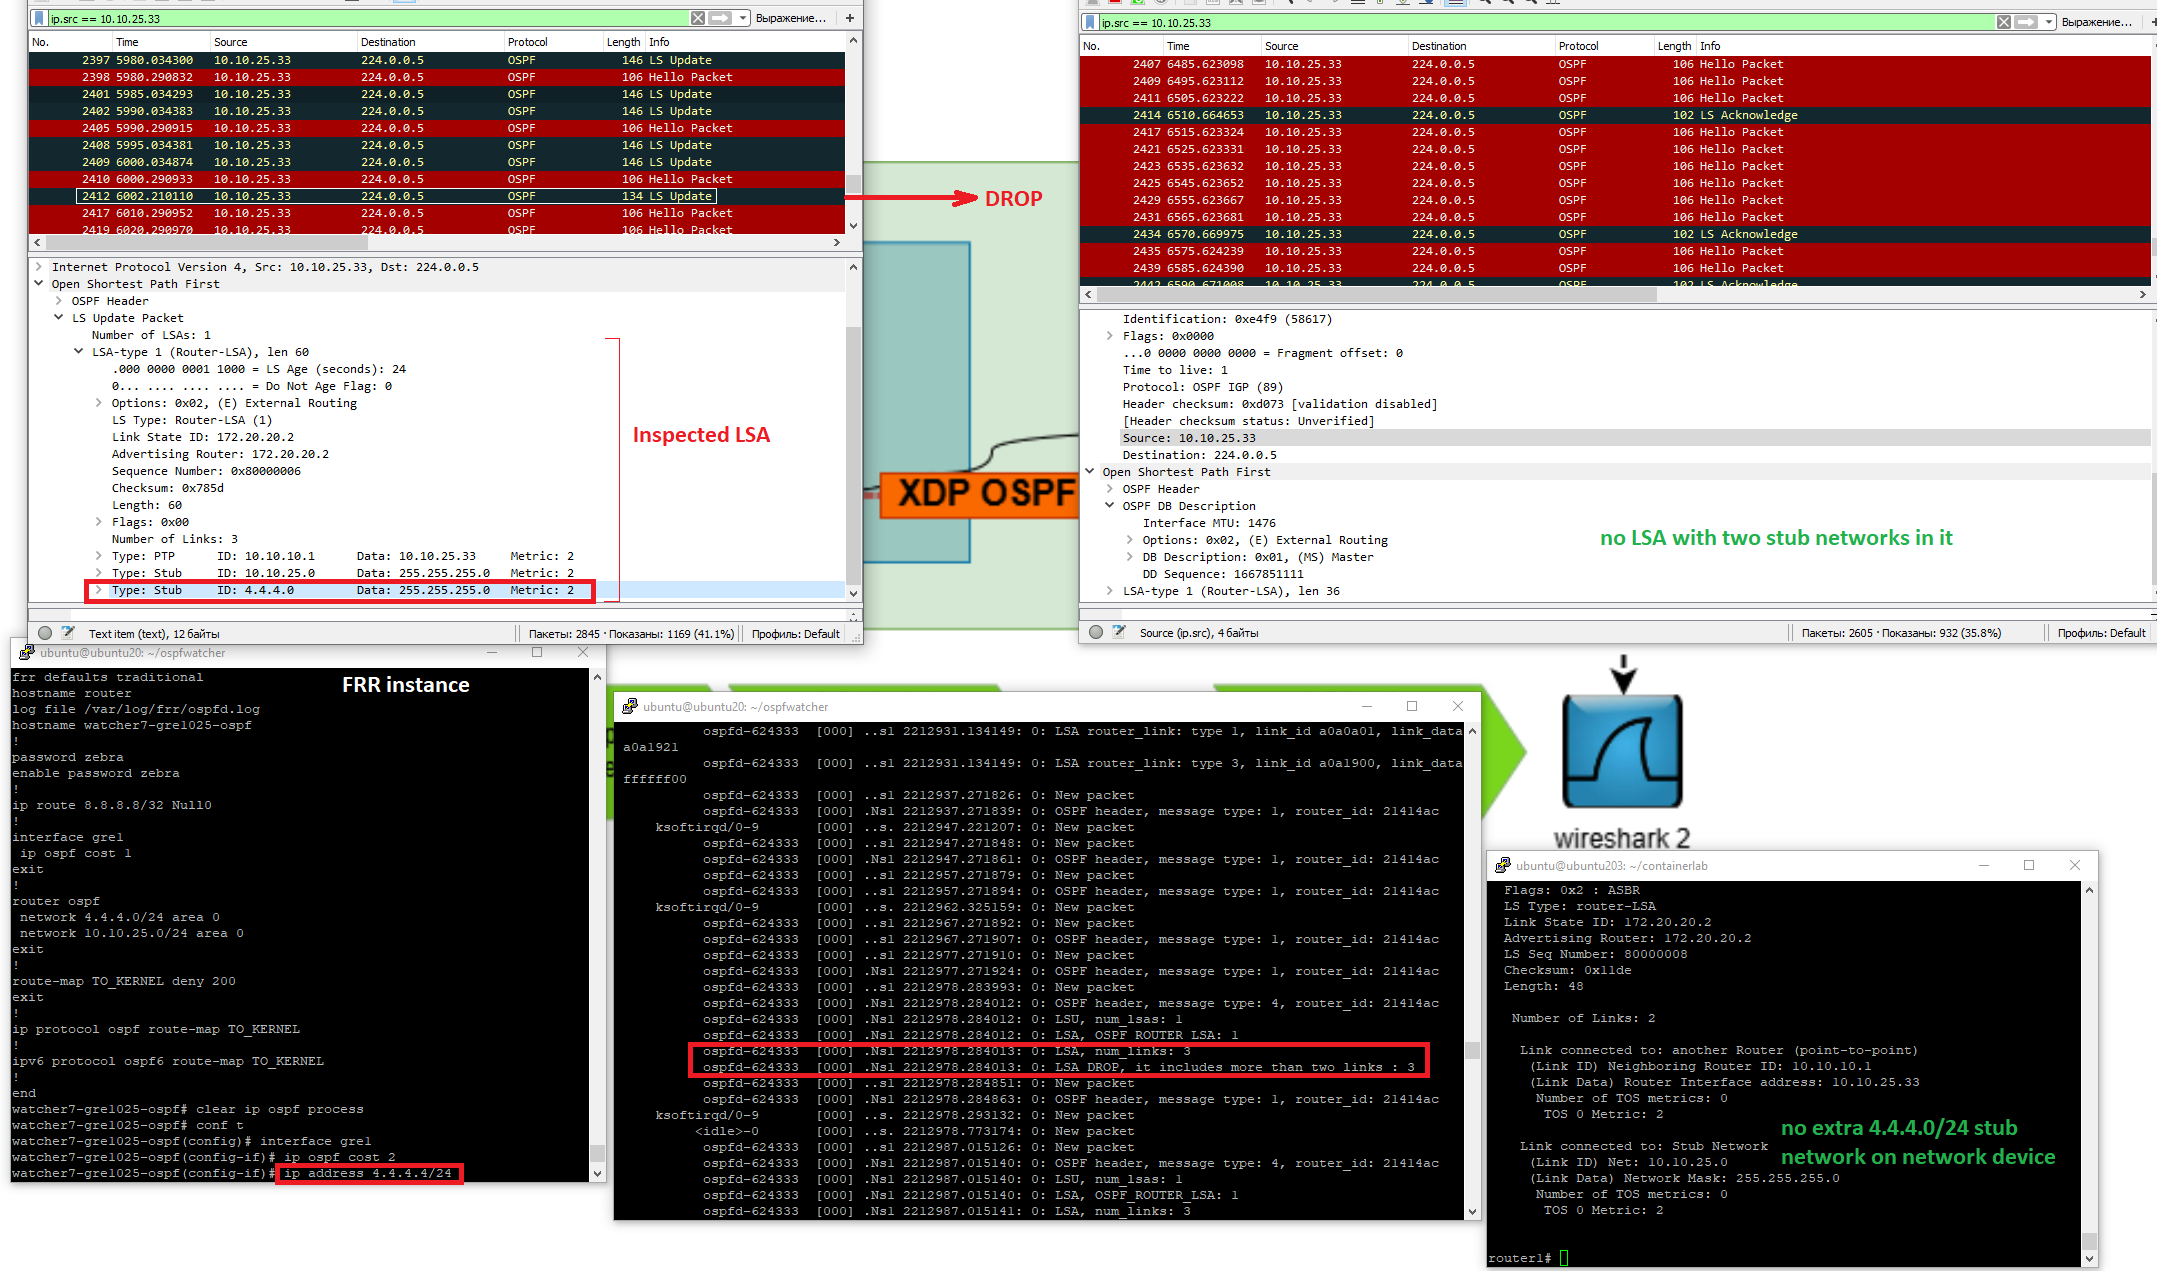Click Профиль: Default in left status bar

coord(795,633)
